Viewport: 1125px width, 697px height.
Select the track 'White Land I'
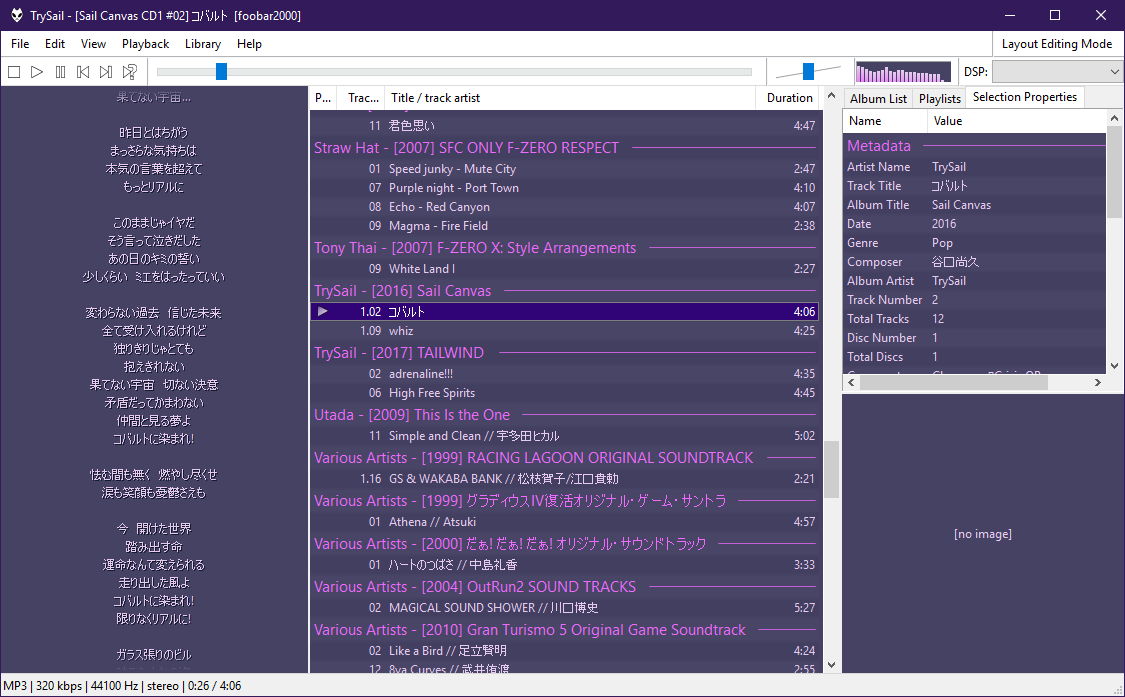(x=565, y=268)
